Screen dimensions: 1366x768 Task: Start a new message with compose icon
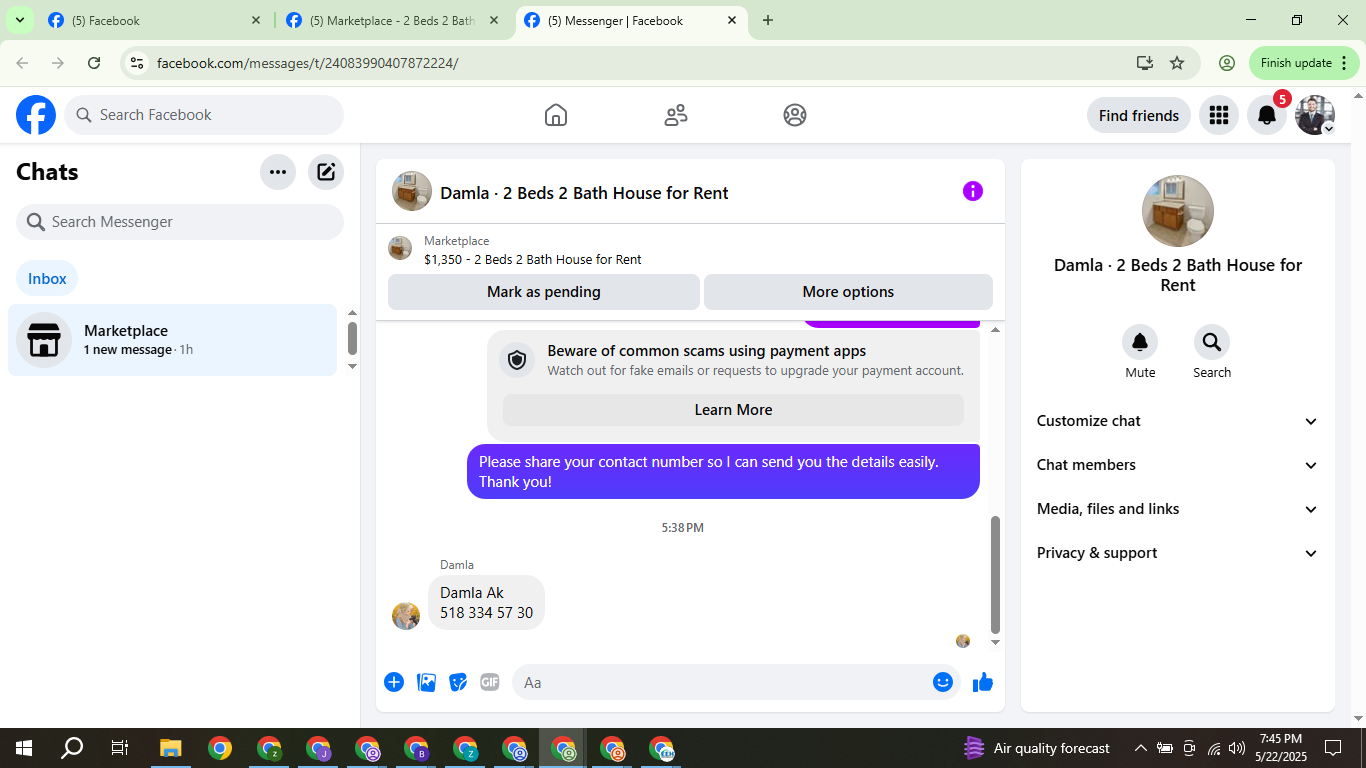pos(326,172)
